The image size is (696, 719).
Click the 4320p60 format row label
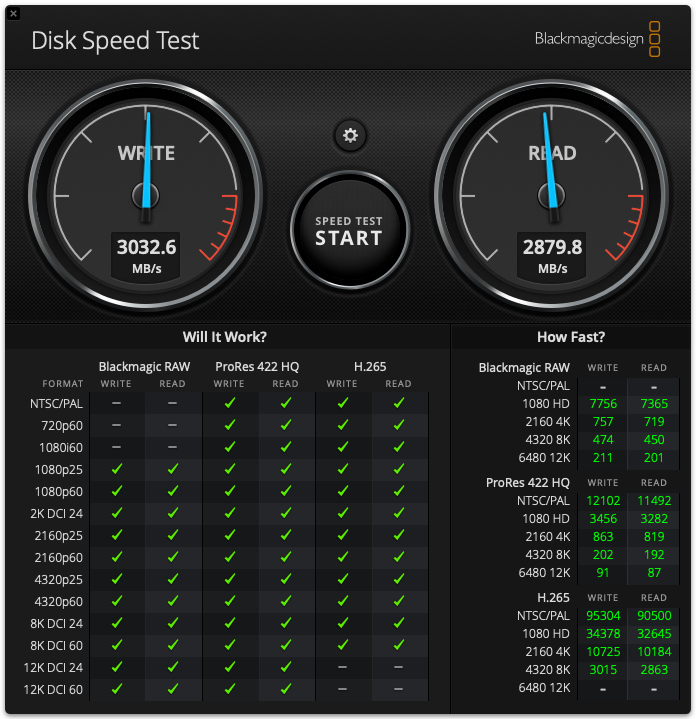tap(59, 602)
